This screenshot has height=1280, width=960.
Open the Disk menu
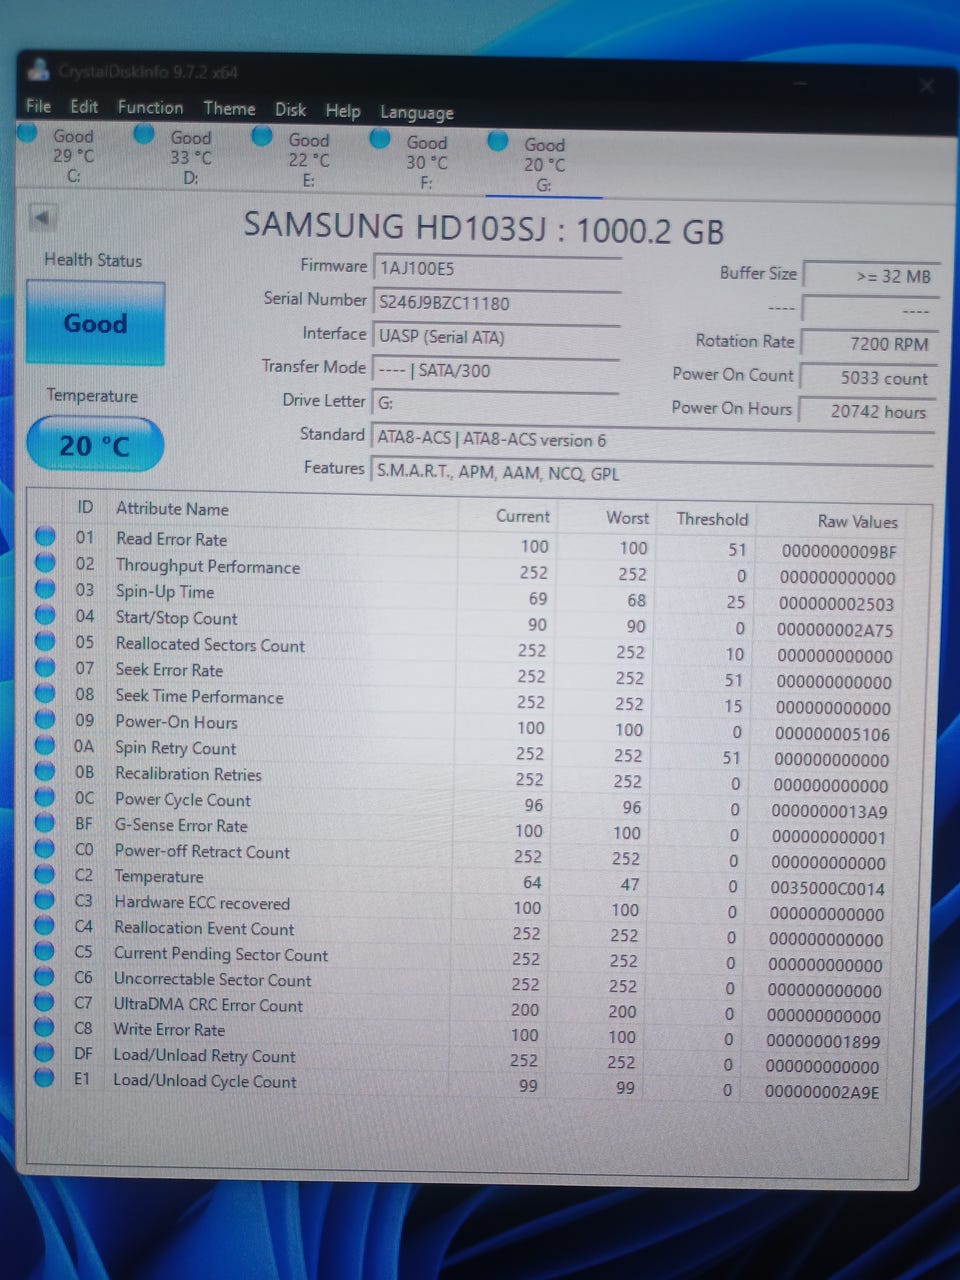[x=290, y=109]
